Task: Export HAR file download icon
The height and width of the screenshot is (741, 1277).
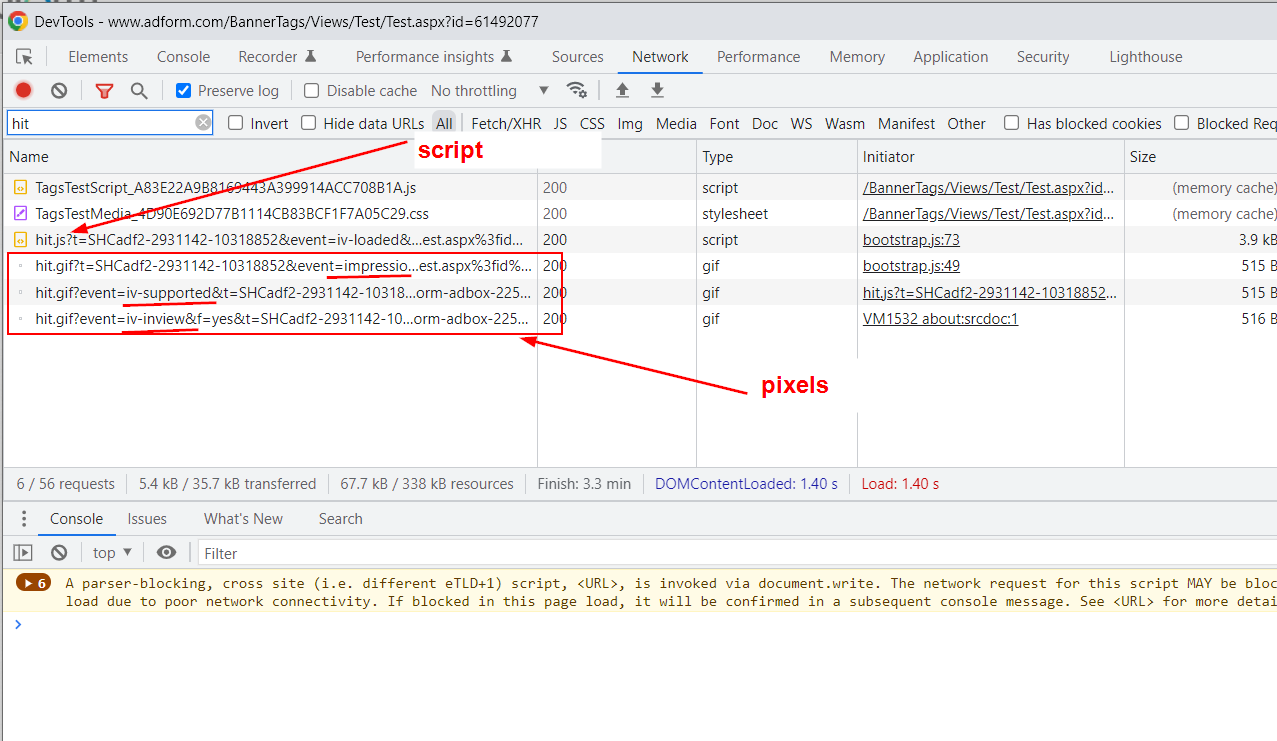Action: [x=657, y=90]
